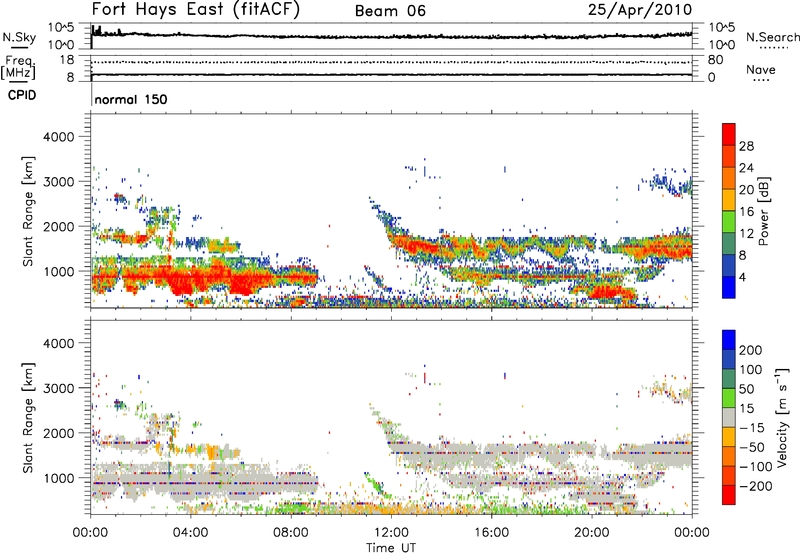Image resolution: width=800 pixels, height=554 pixels.
Task: Click the gray segment of the velocity colorbar
Action: coord(729,417)
